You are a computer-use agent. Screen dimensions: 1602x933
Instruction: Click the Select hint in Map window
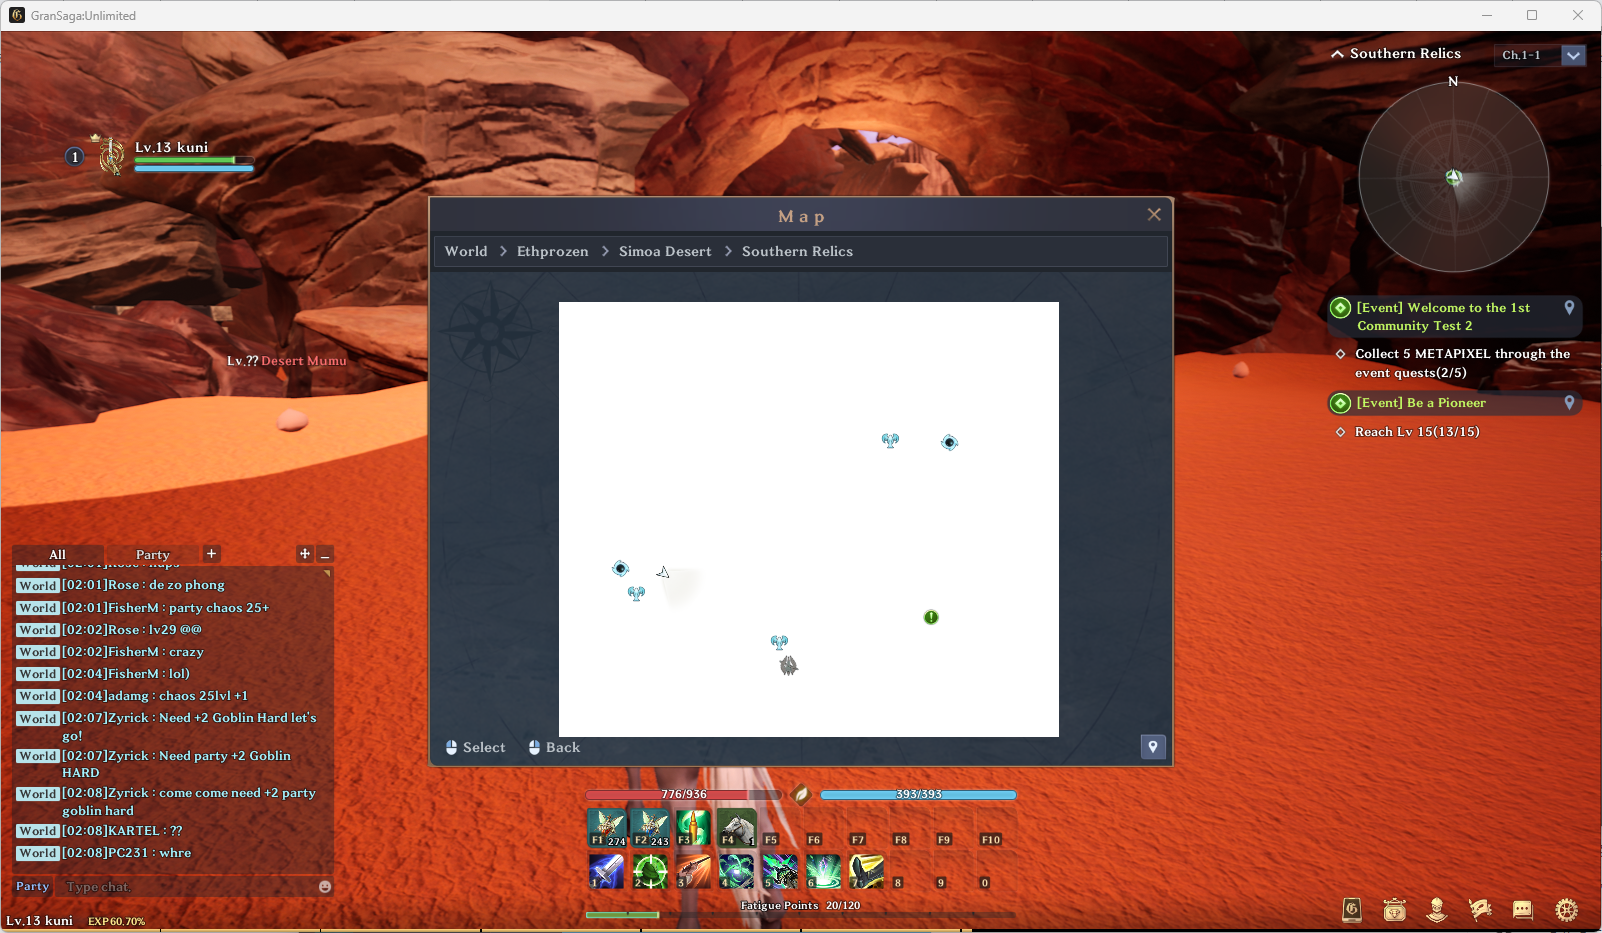pyautogui.click(x=475, y=747)
